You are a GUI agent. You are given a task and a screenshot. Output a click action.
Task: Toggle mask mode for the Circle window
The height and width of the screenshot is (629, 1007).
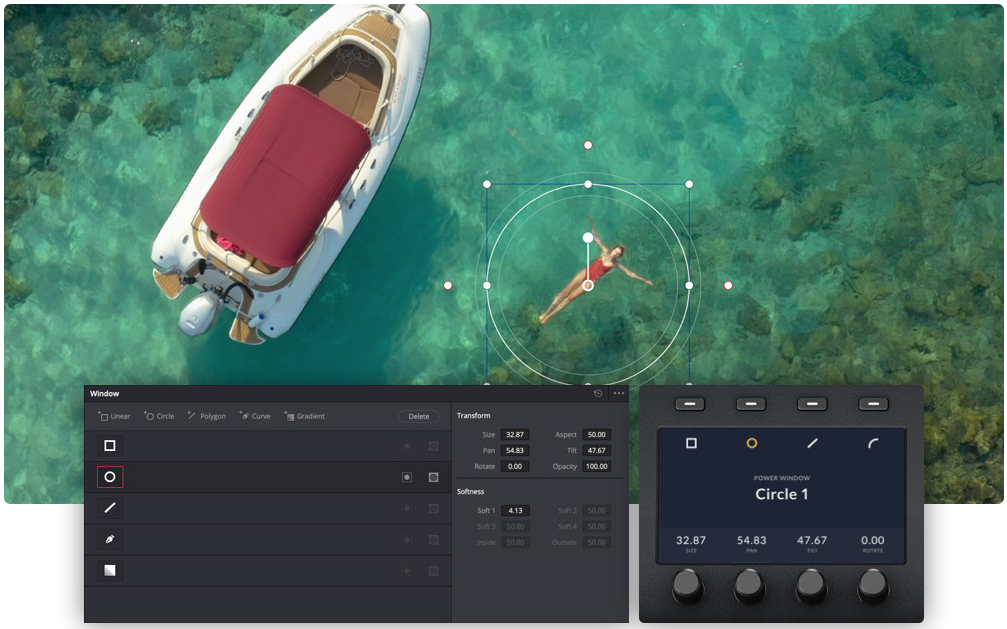[x=433, y=477]
